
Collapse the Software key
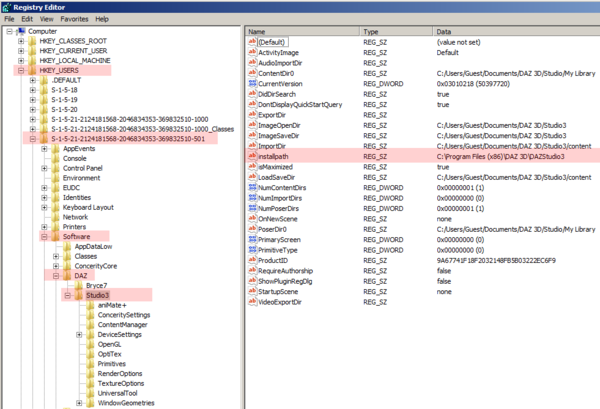coord(44,237)
